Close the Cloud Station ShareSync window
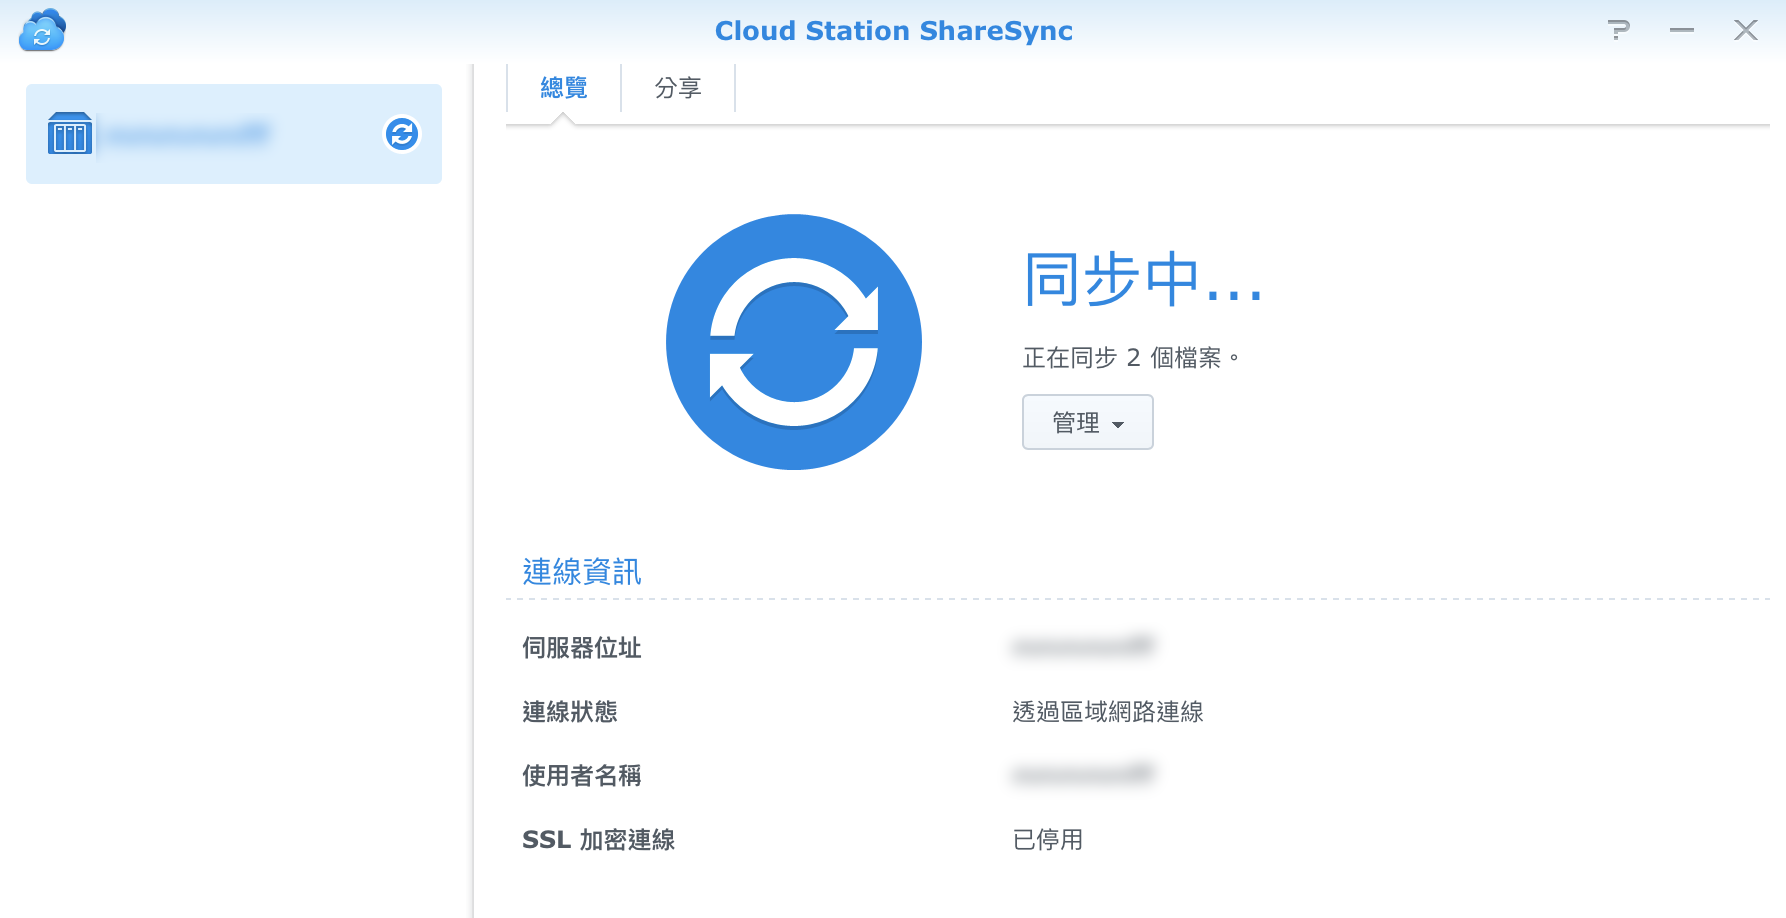This screenshot has height=918, width=1786. pos(1745,30)
